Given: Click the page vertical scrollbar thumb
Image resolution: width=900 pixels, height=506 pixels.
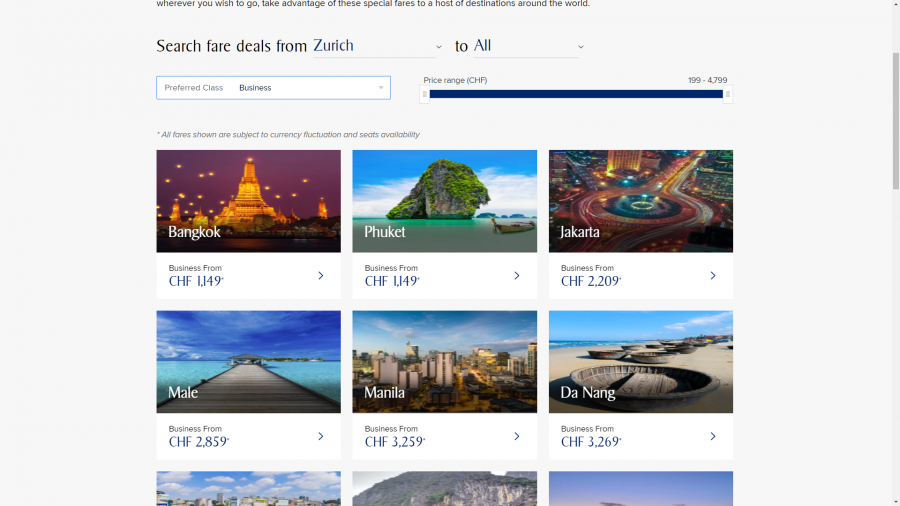Looking at the screenshot, I should click(x=895, y=120).
